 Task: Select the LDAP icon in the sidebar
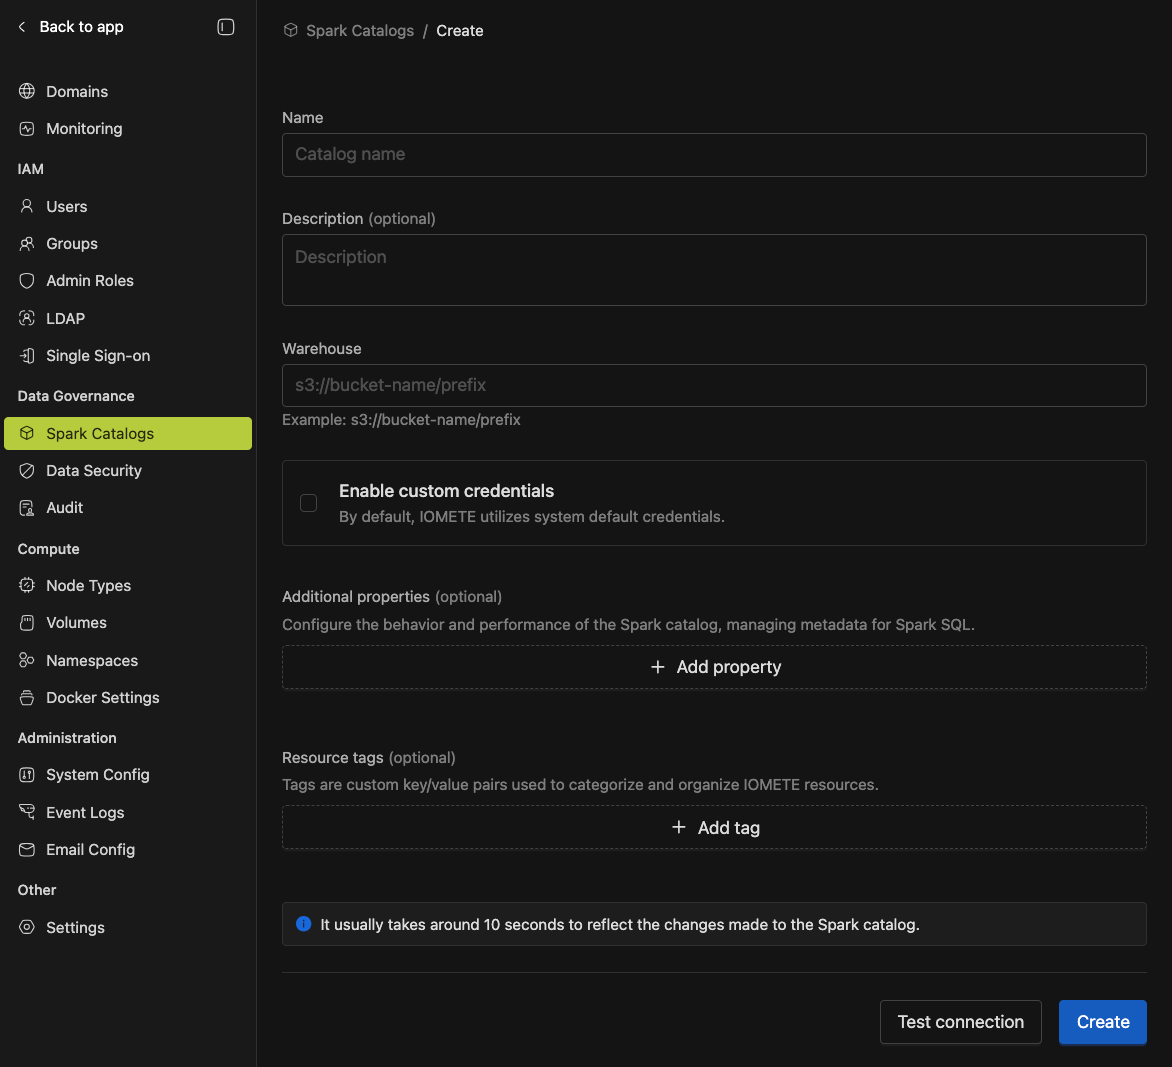[27, 318]
